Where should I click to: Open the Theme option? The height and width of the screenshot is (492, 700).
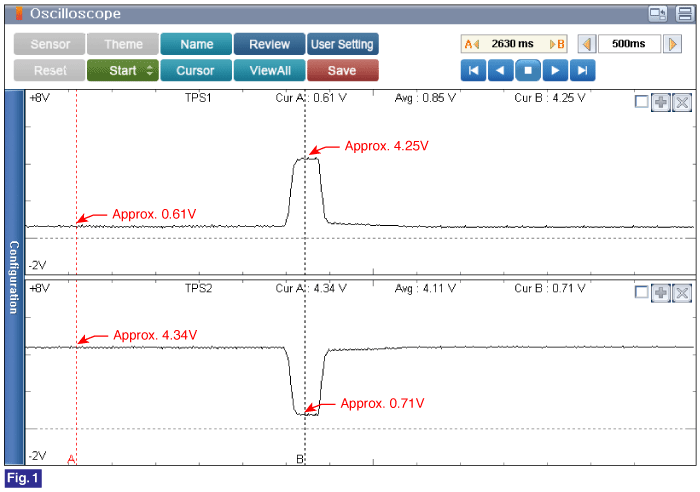(123, 44)
